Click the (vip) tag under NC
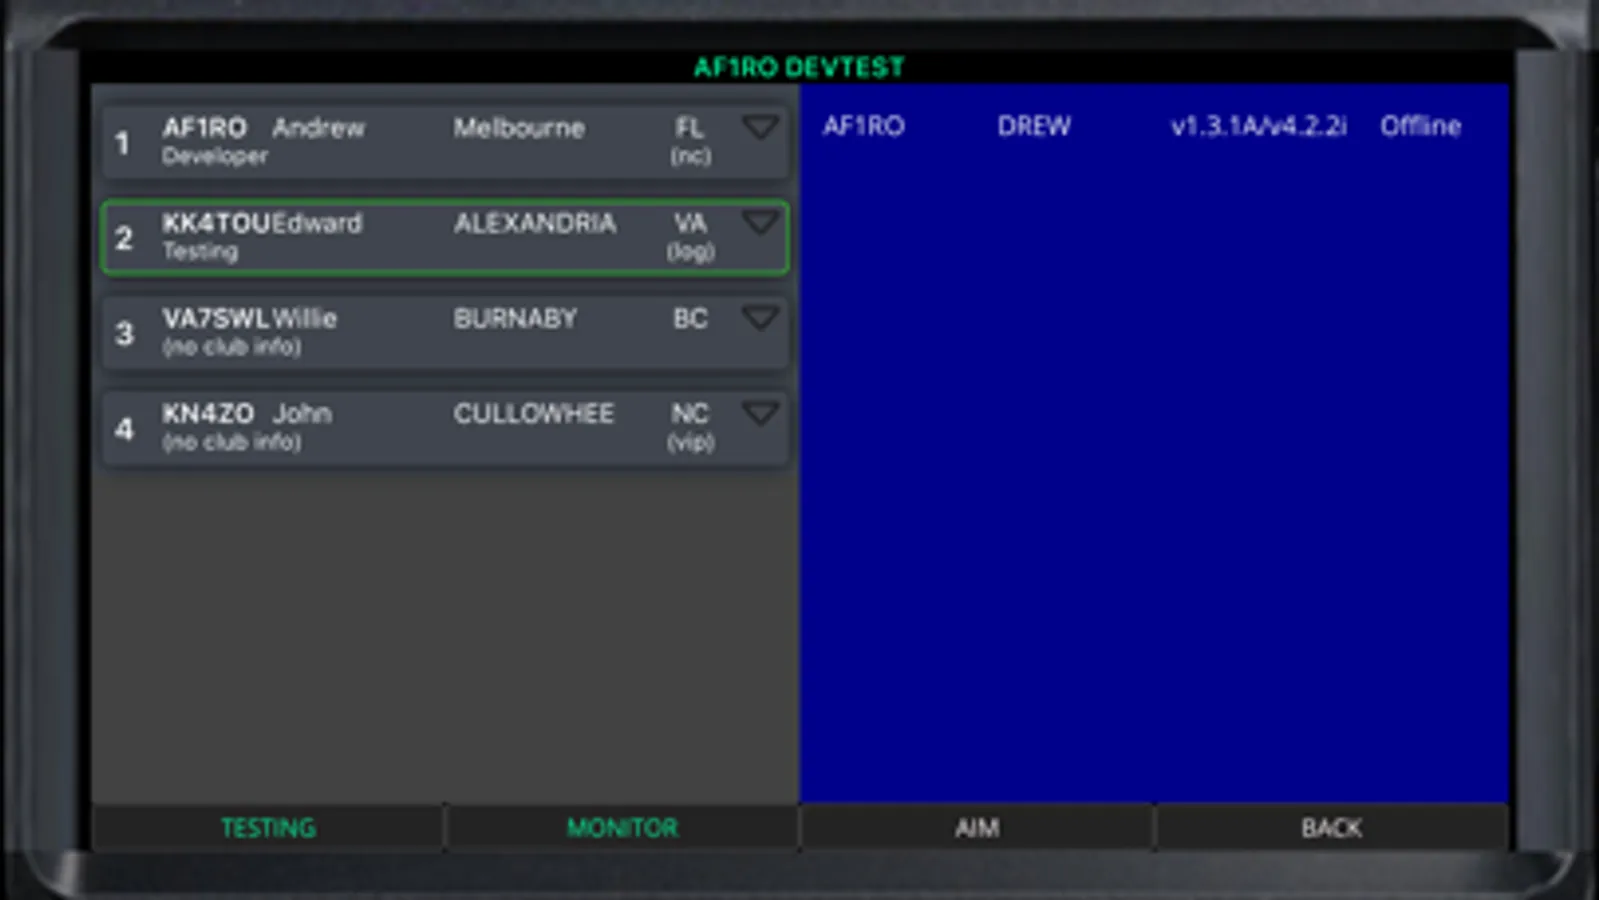 [x=691, y=442]
